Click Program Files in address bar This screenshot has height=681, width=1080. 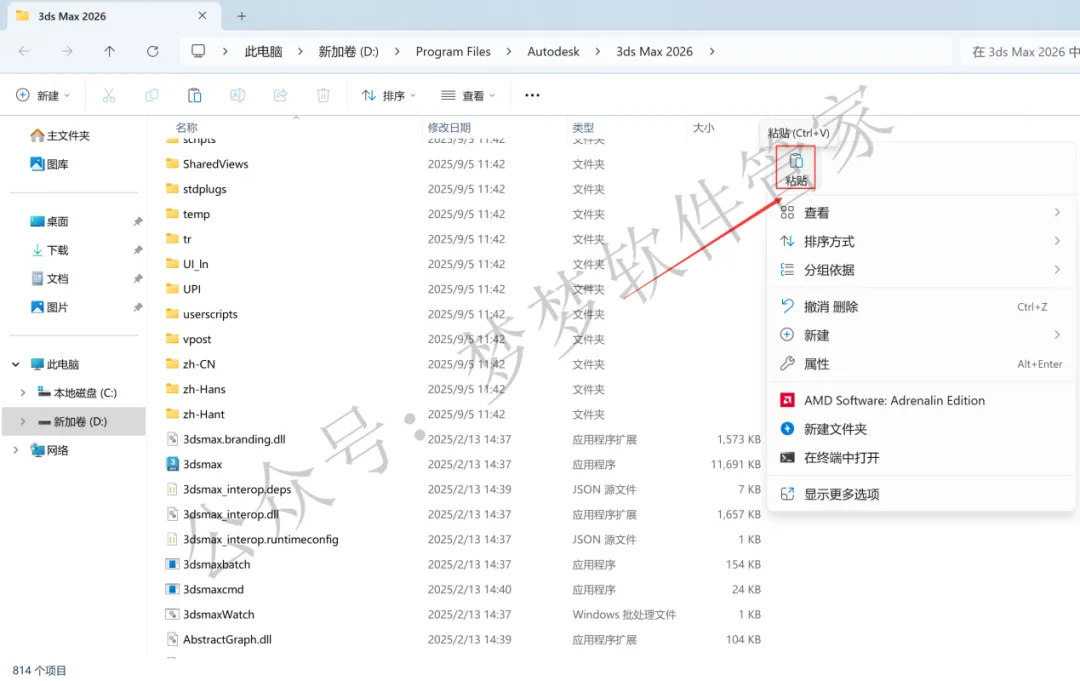pyautogui.click(x=453, y=52)
